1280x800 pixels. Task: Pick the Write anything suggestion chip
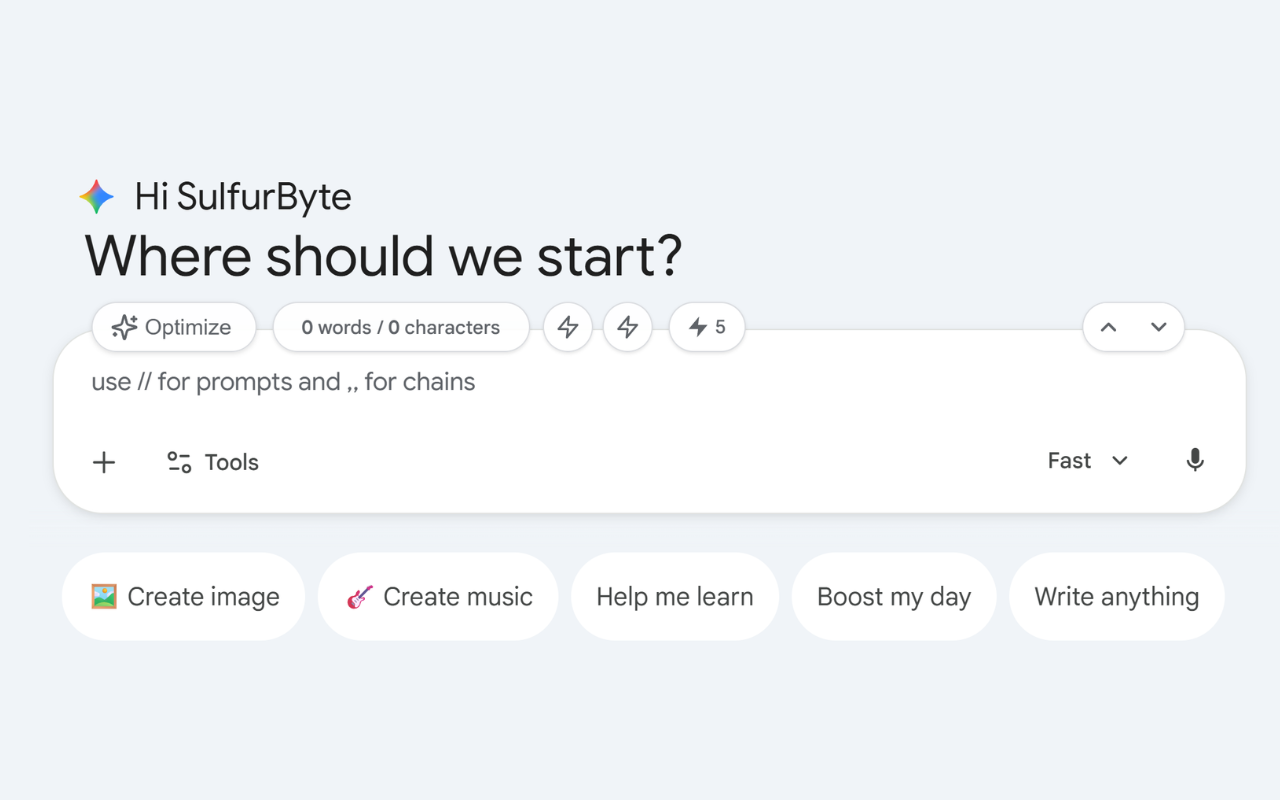click(1116, 597)
